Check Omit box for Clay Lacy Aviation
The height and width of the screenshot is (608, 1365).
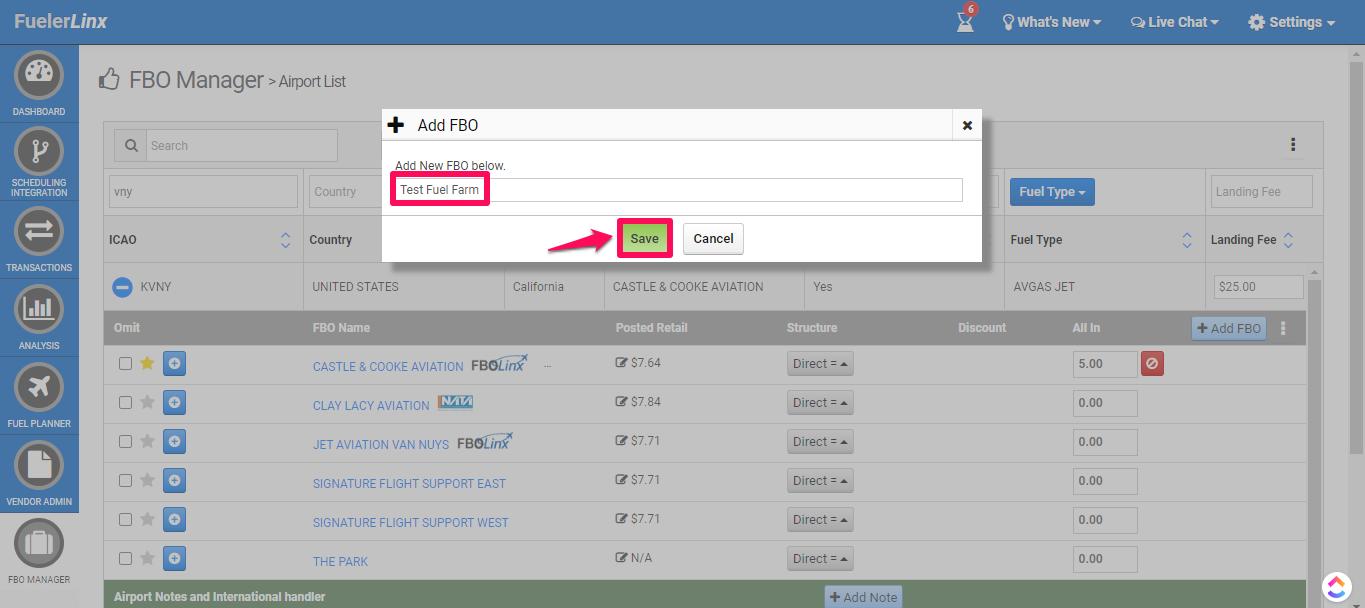(125, 403)
